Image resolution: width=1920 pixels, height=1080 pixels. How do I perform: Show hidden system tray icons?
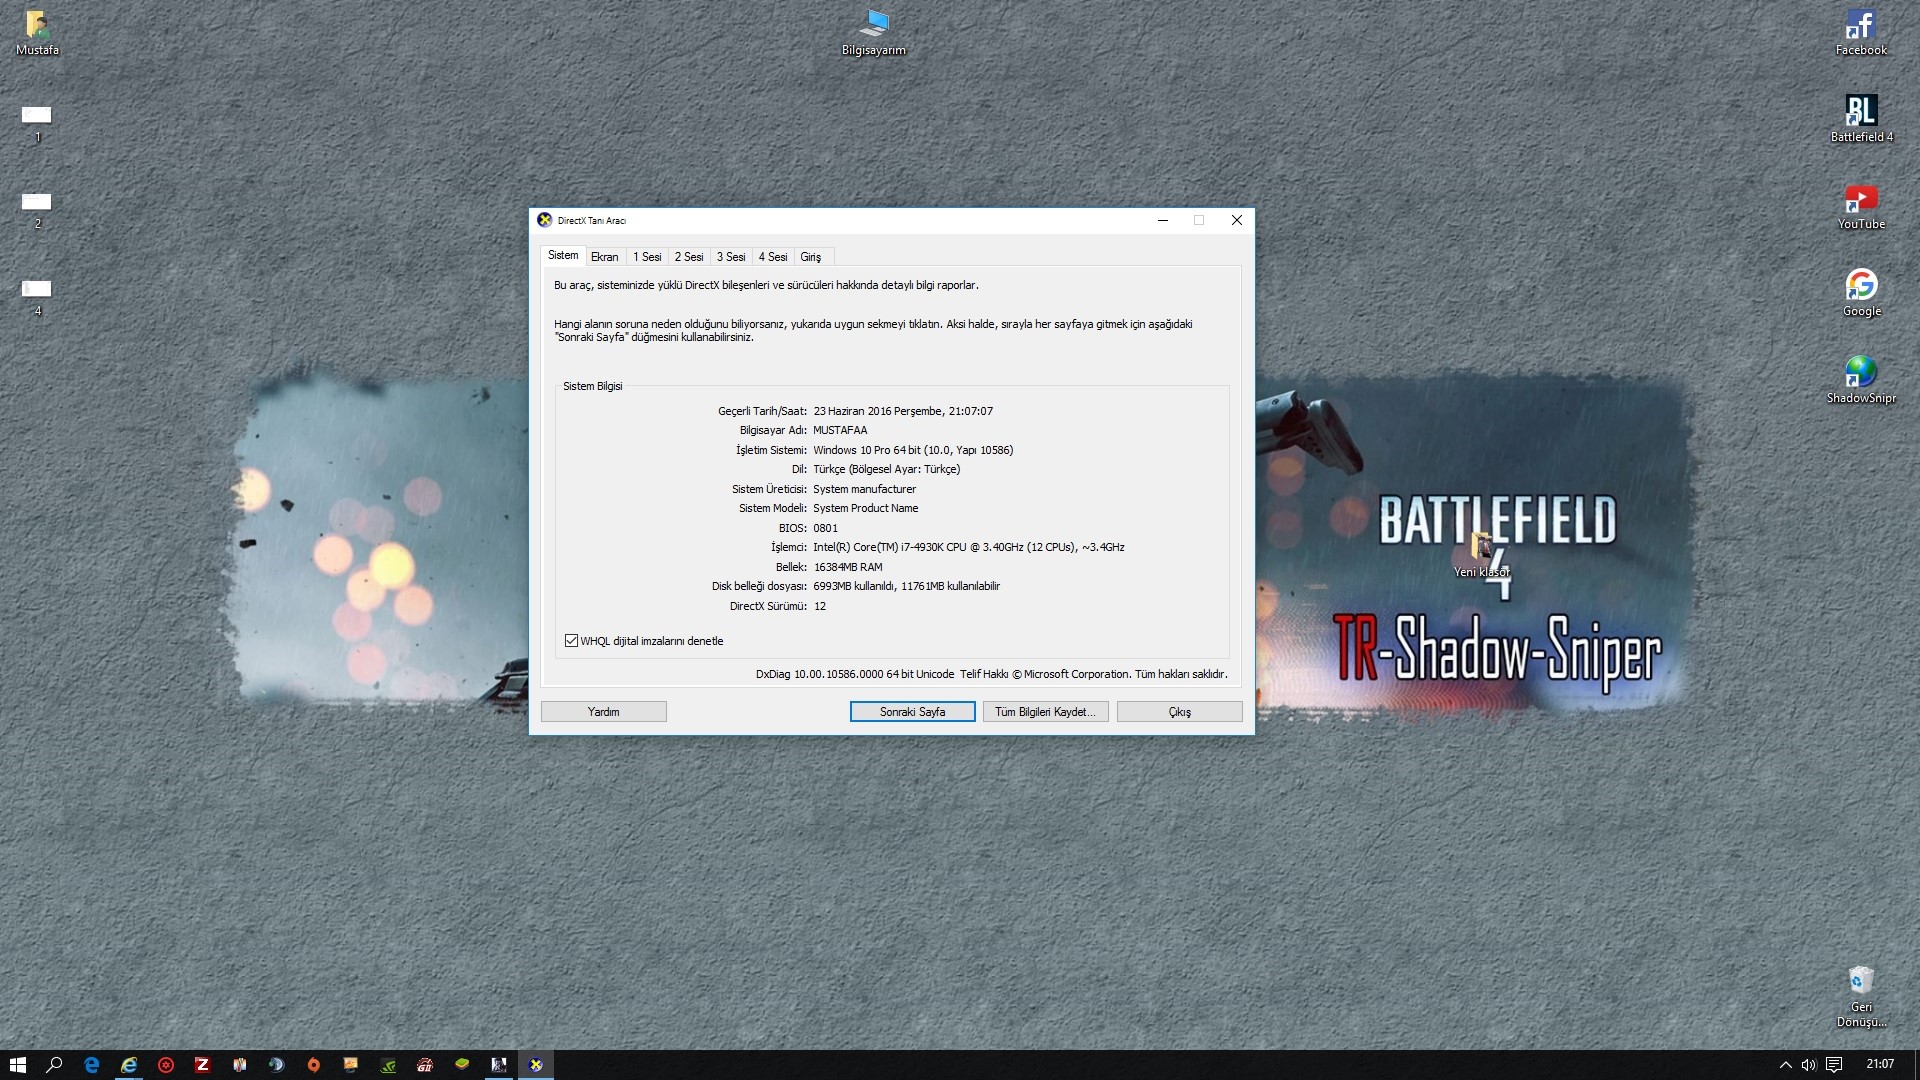1785,1065
